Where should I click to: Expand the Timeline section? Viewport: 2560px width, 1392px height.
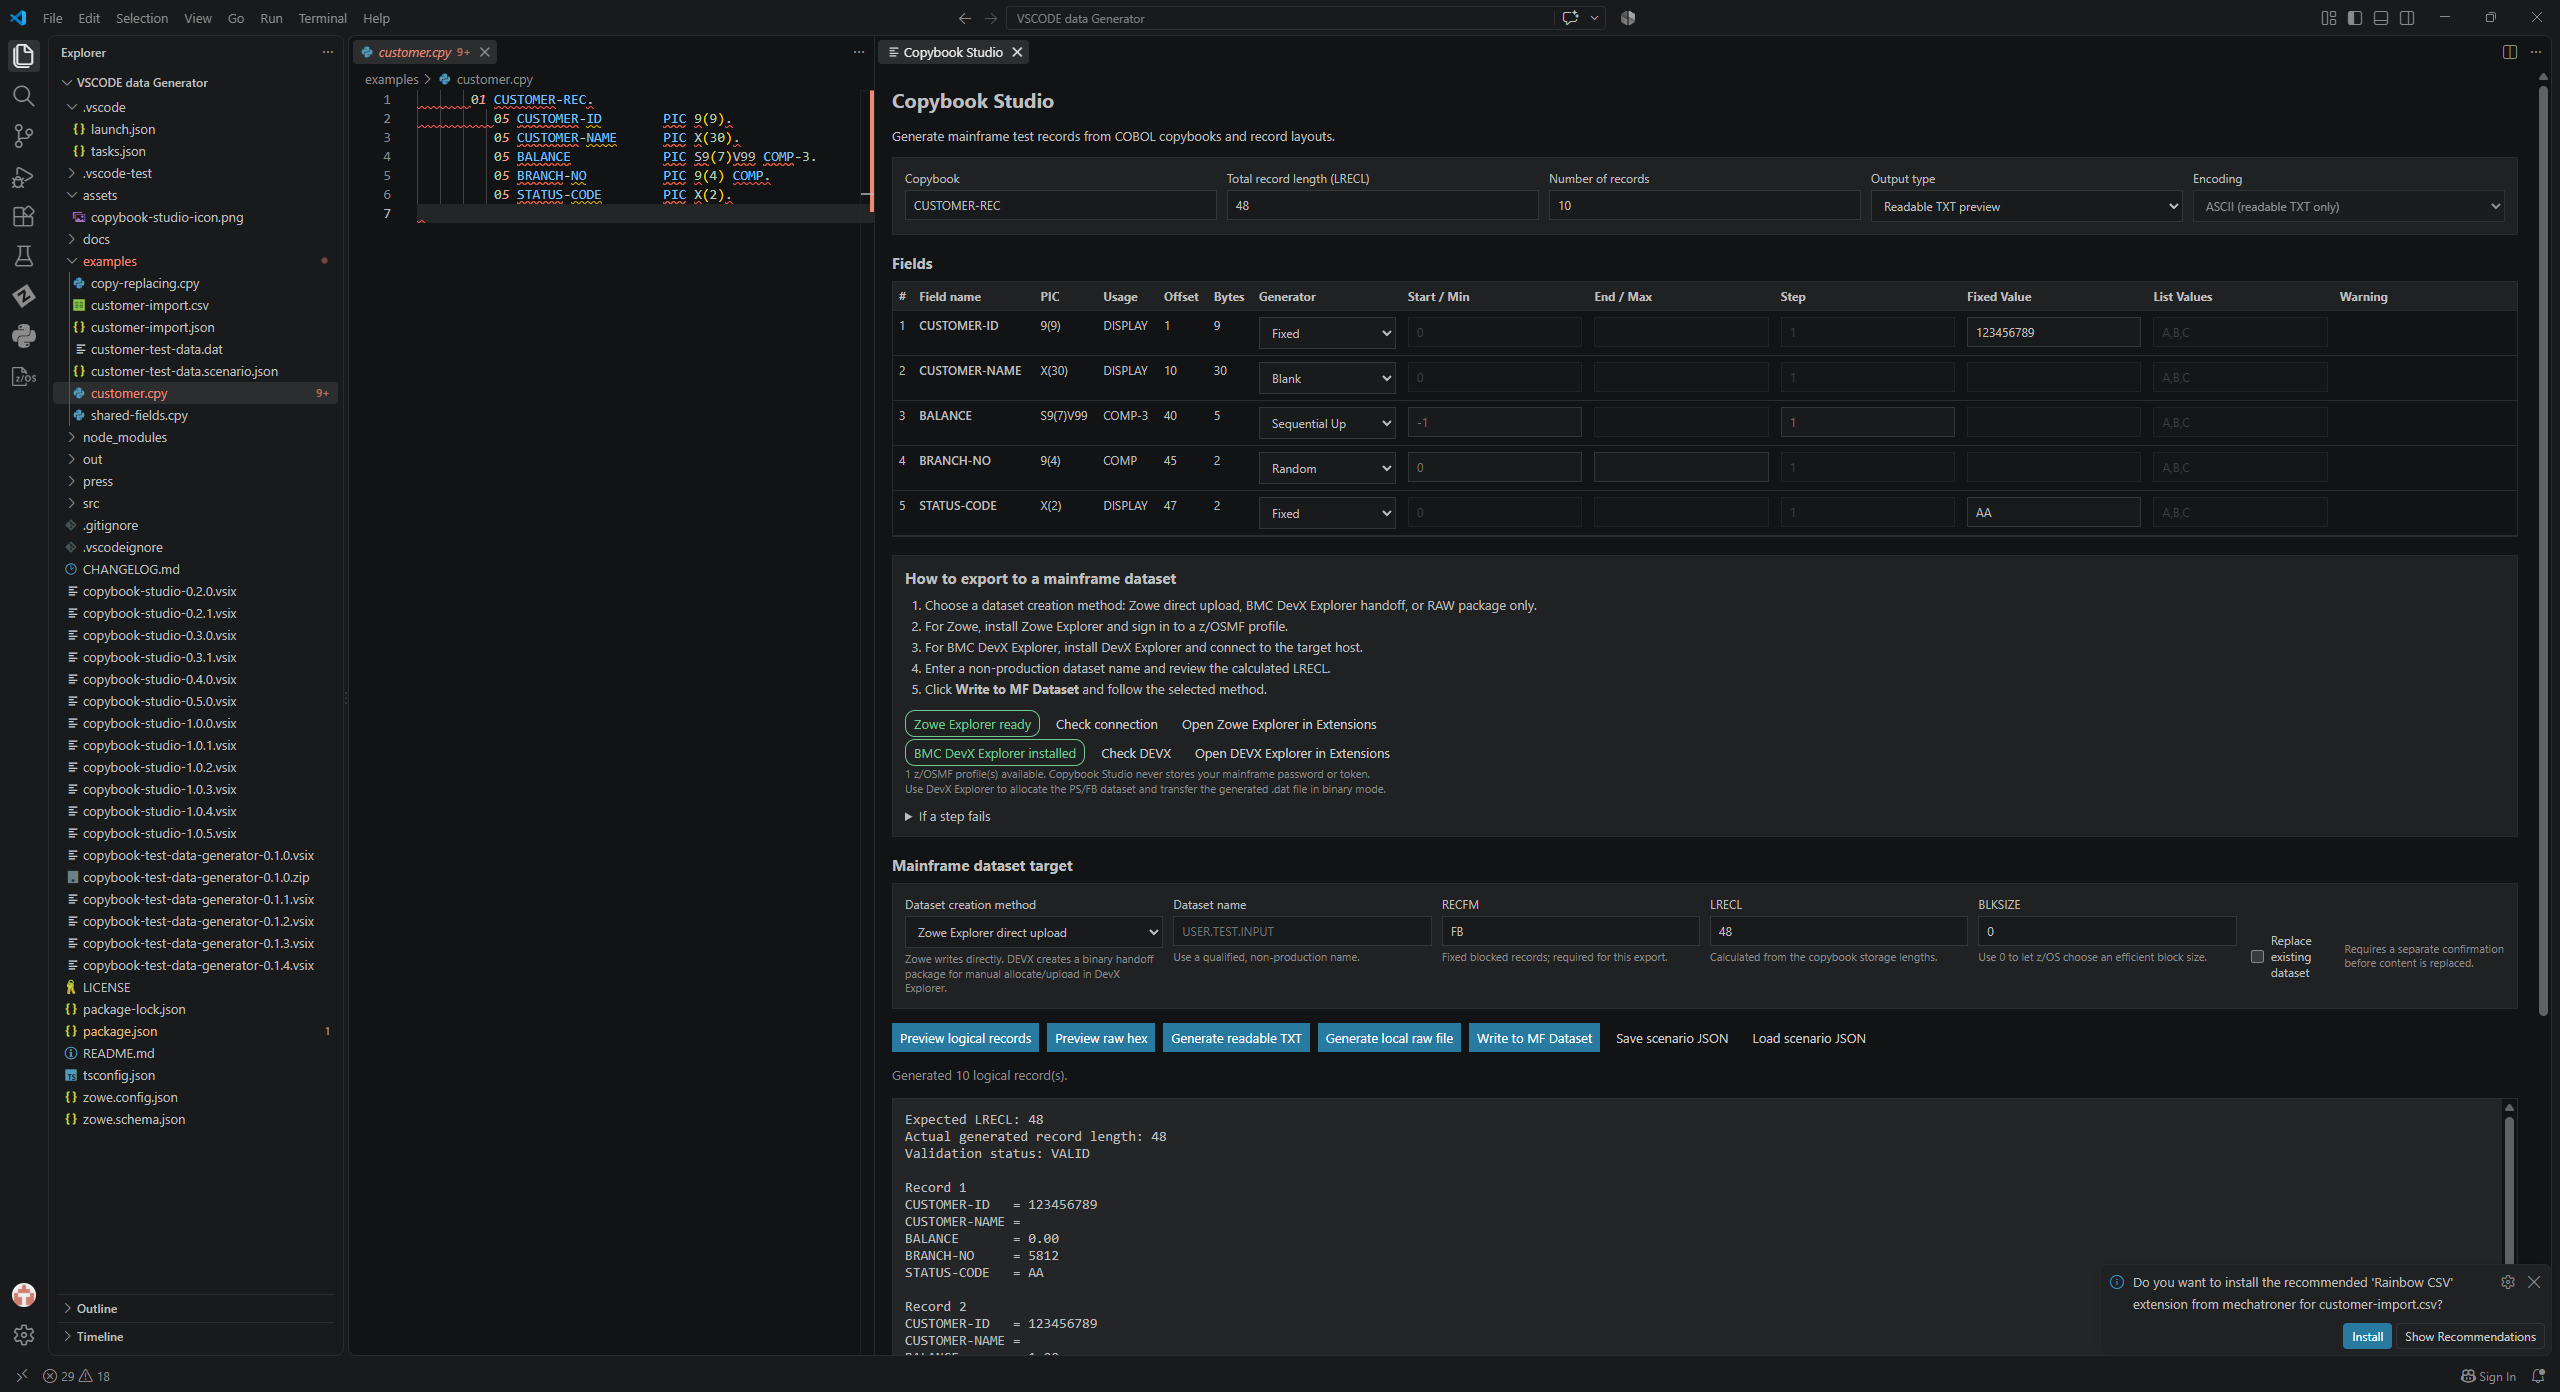coord(100,1337)
